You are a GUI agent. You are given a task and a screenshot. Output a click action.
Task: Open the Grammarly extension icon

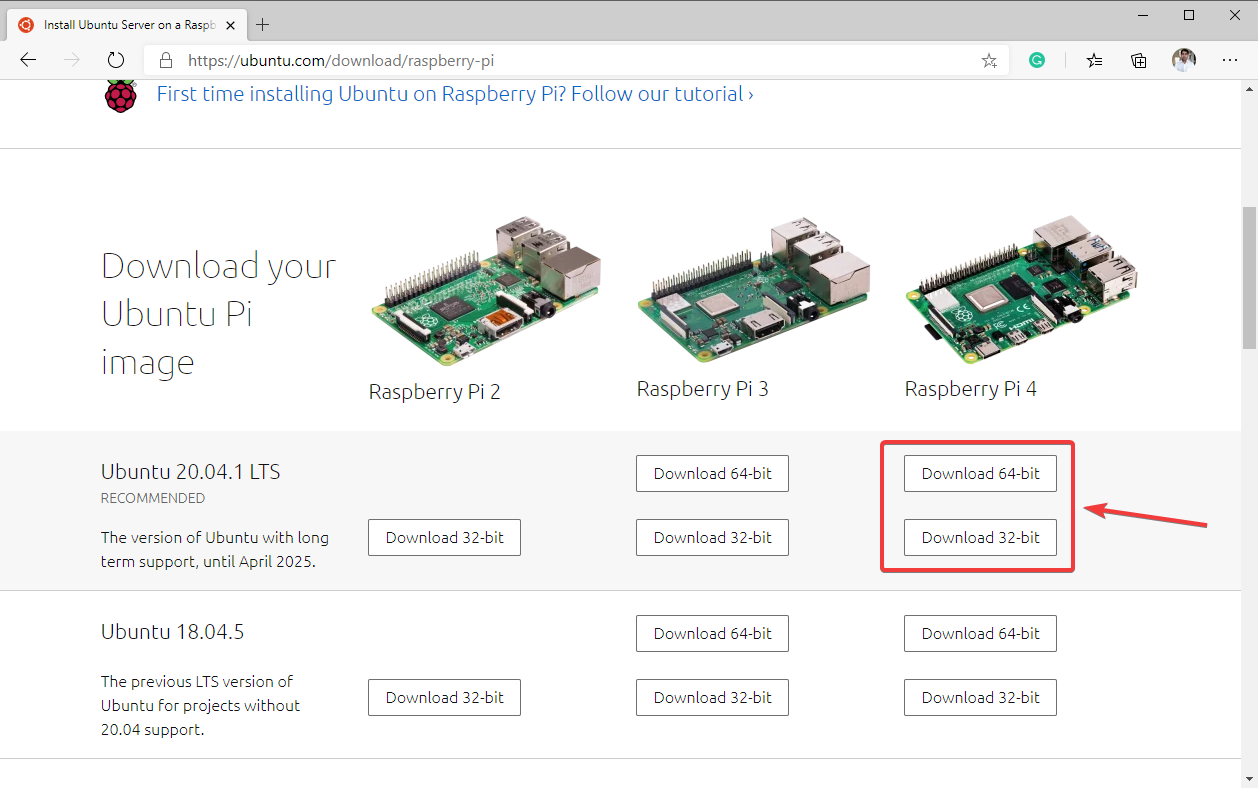pos(1037,60)
